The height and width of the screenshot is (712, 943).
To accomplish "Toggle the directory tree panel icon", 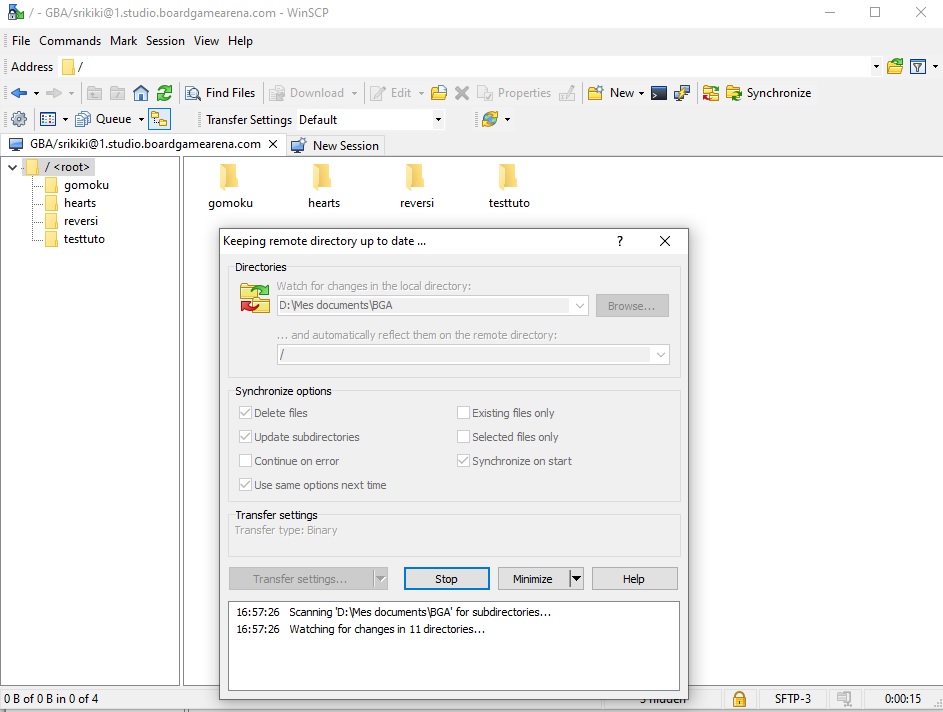I will tap(159, 119).
